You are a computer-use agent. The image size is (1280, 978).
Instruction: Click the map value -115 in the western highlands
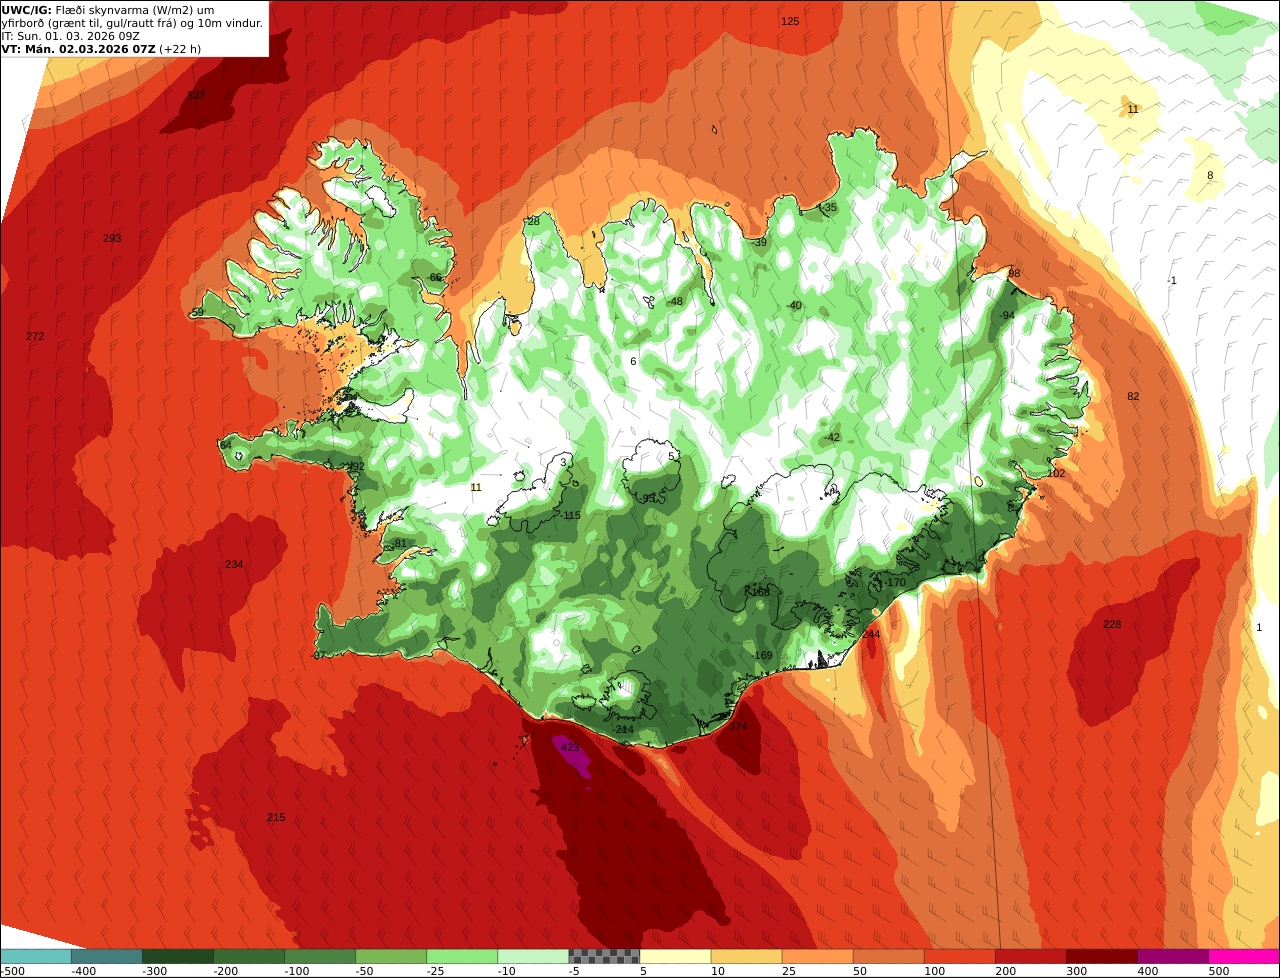(x=570, y=516)
